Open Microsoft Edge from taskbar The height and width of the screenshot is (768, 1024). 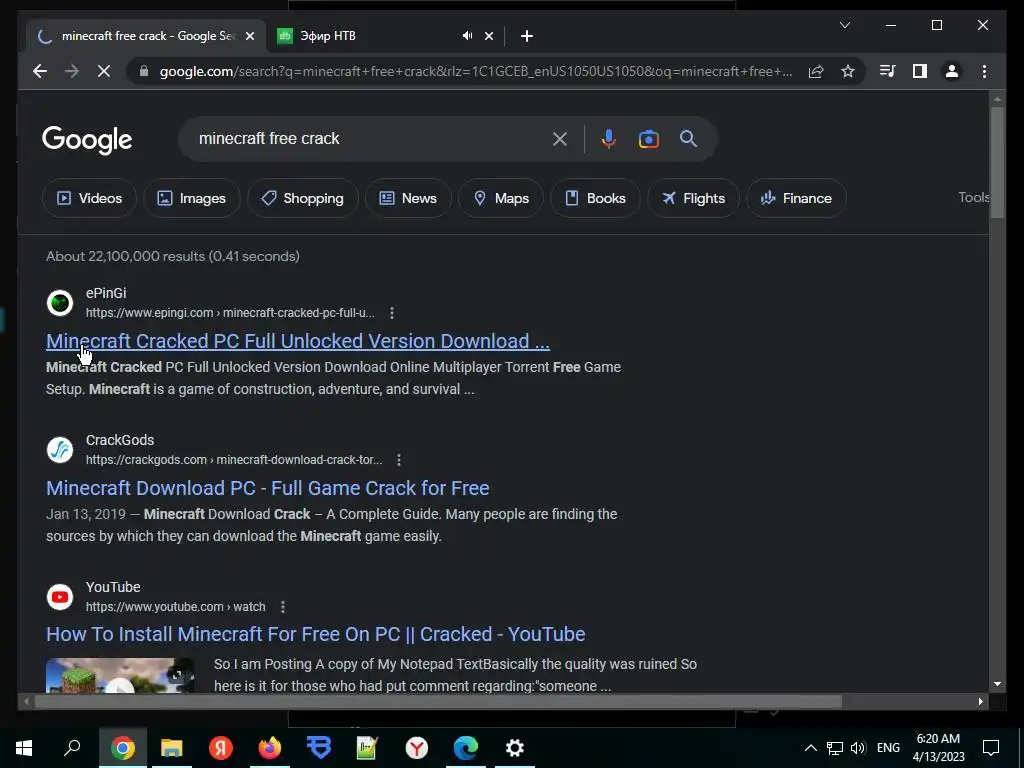tap(466, 748)
